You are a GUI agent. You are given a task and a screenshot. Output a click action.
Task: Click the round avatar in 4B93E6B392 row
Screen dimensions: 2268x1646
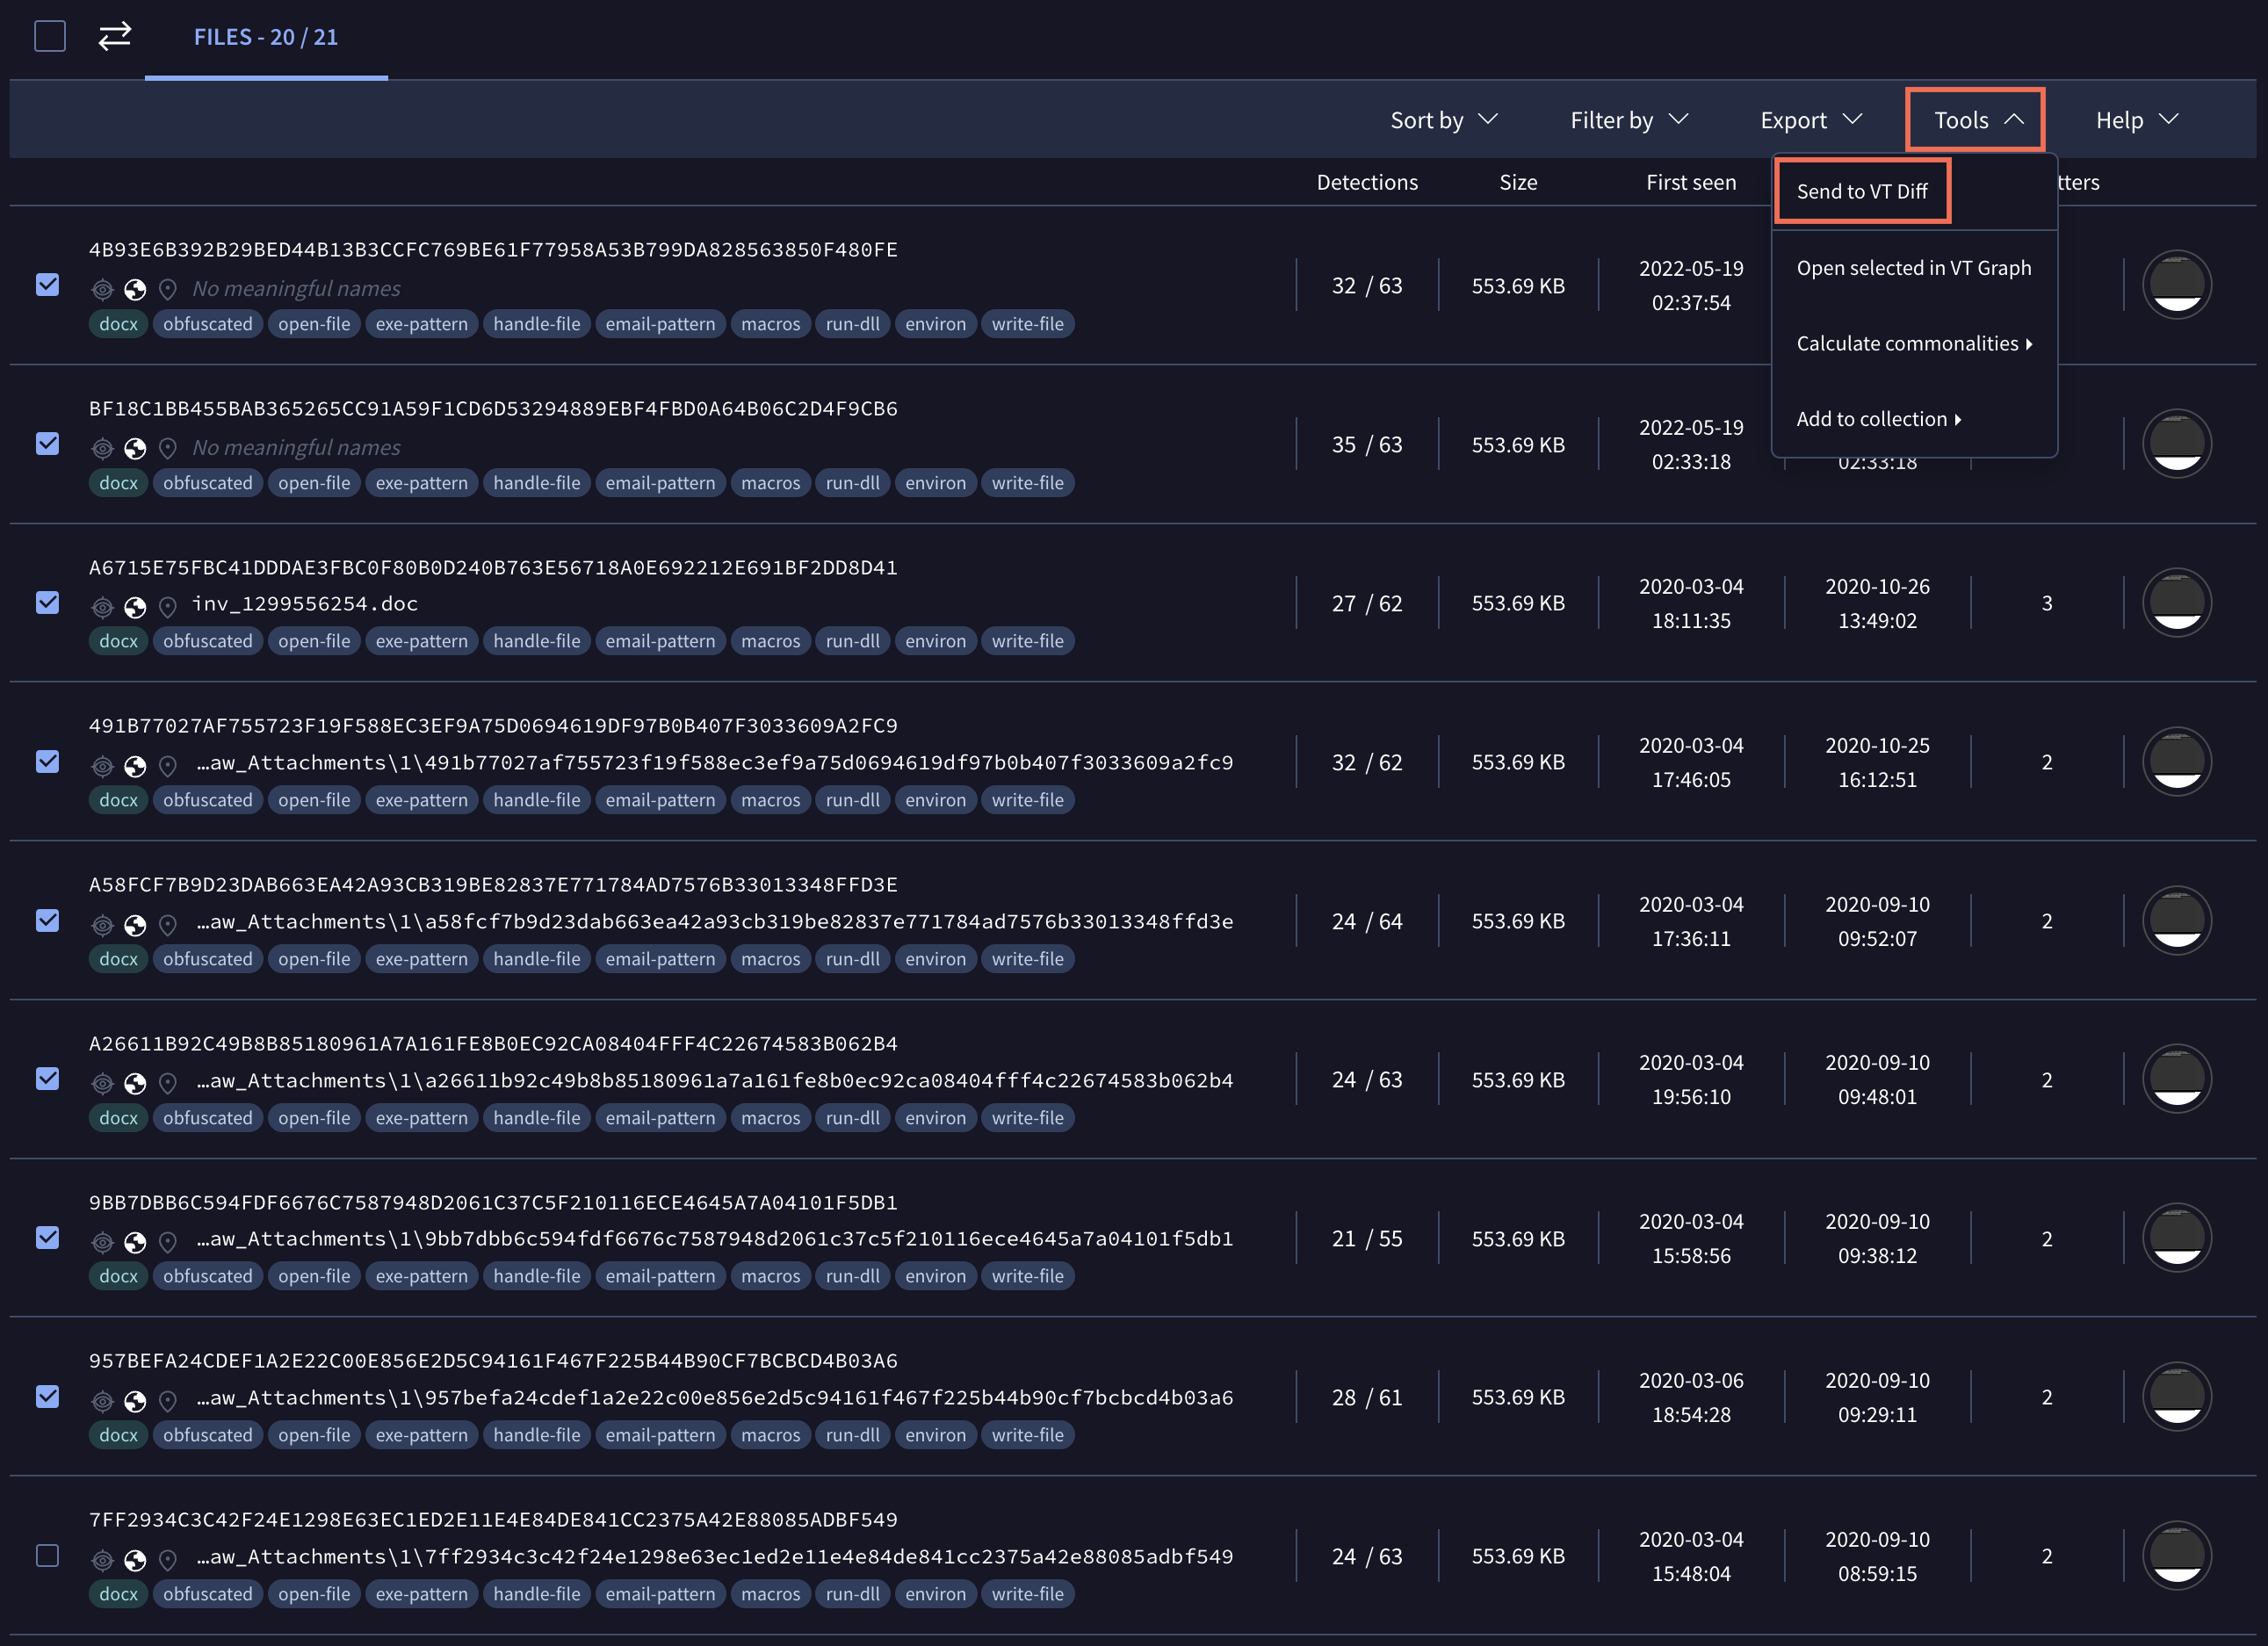(x=2177, y=285)
